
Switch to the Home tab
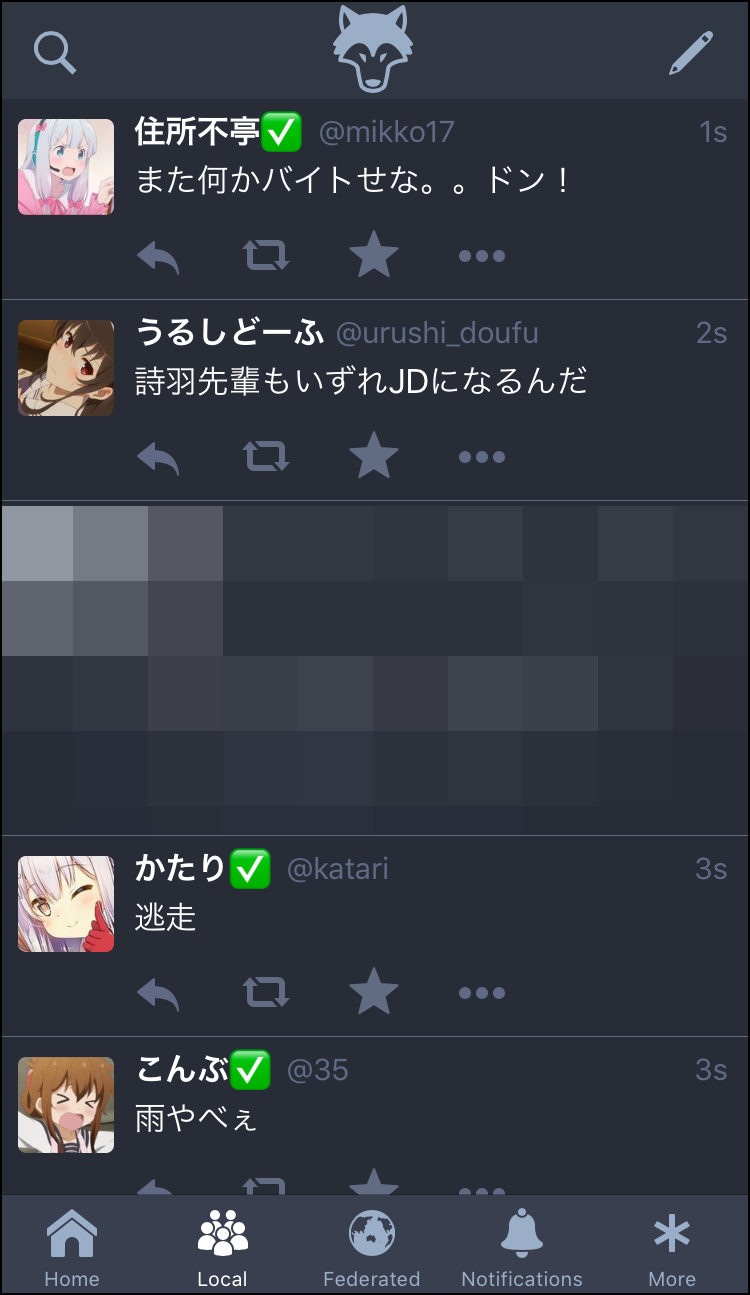[72, 1247]
